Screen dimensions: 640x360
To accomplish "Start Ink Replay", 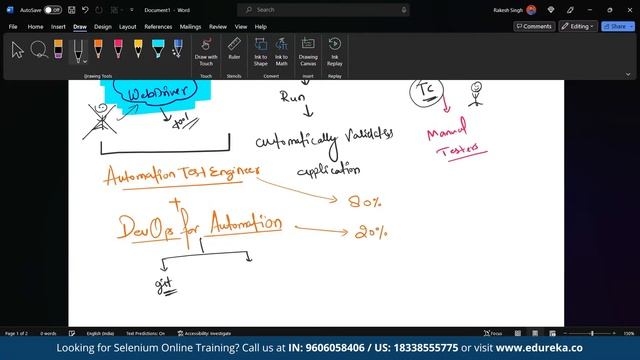I will [335, 52].
